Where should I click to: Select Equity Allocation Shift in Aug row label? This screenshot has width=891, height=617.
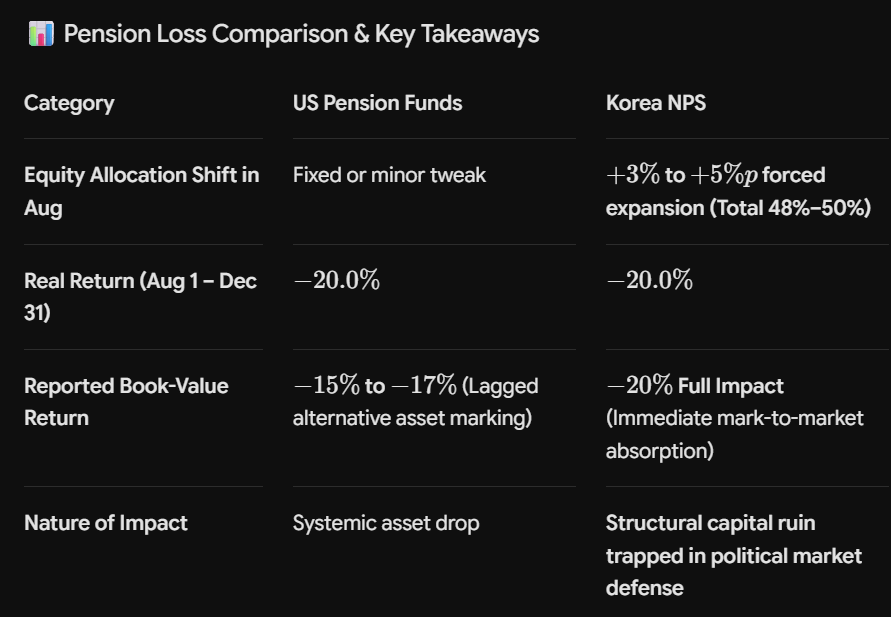click(x=141, y=191)
